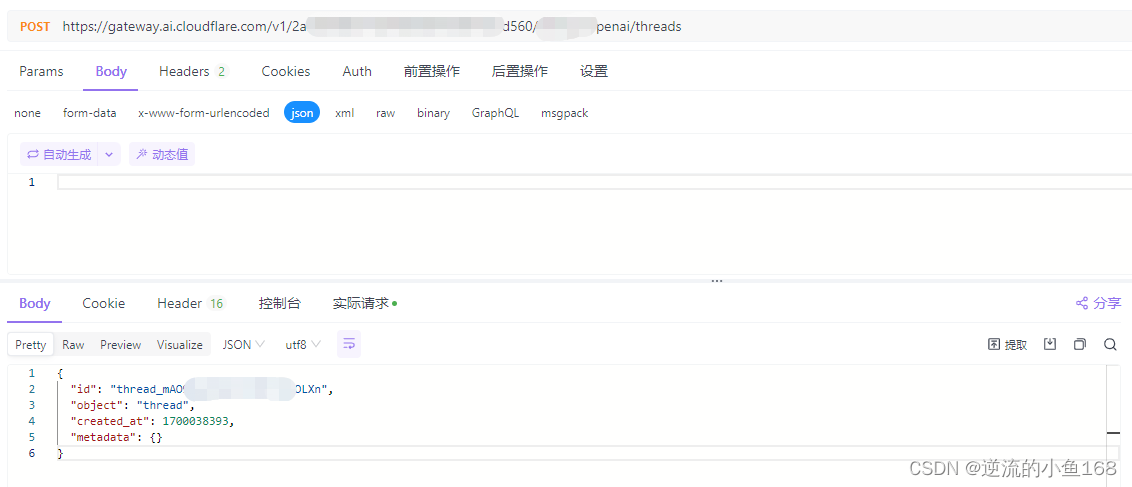The height and width of the screenshot is (487, 1132).
Task: Click the 自动生成 button
Action: pyautogui.click(x=59, y=154)
